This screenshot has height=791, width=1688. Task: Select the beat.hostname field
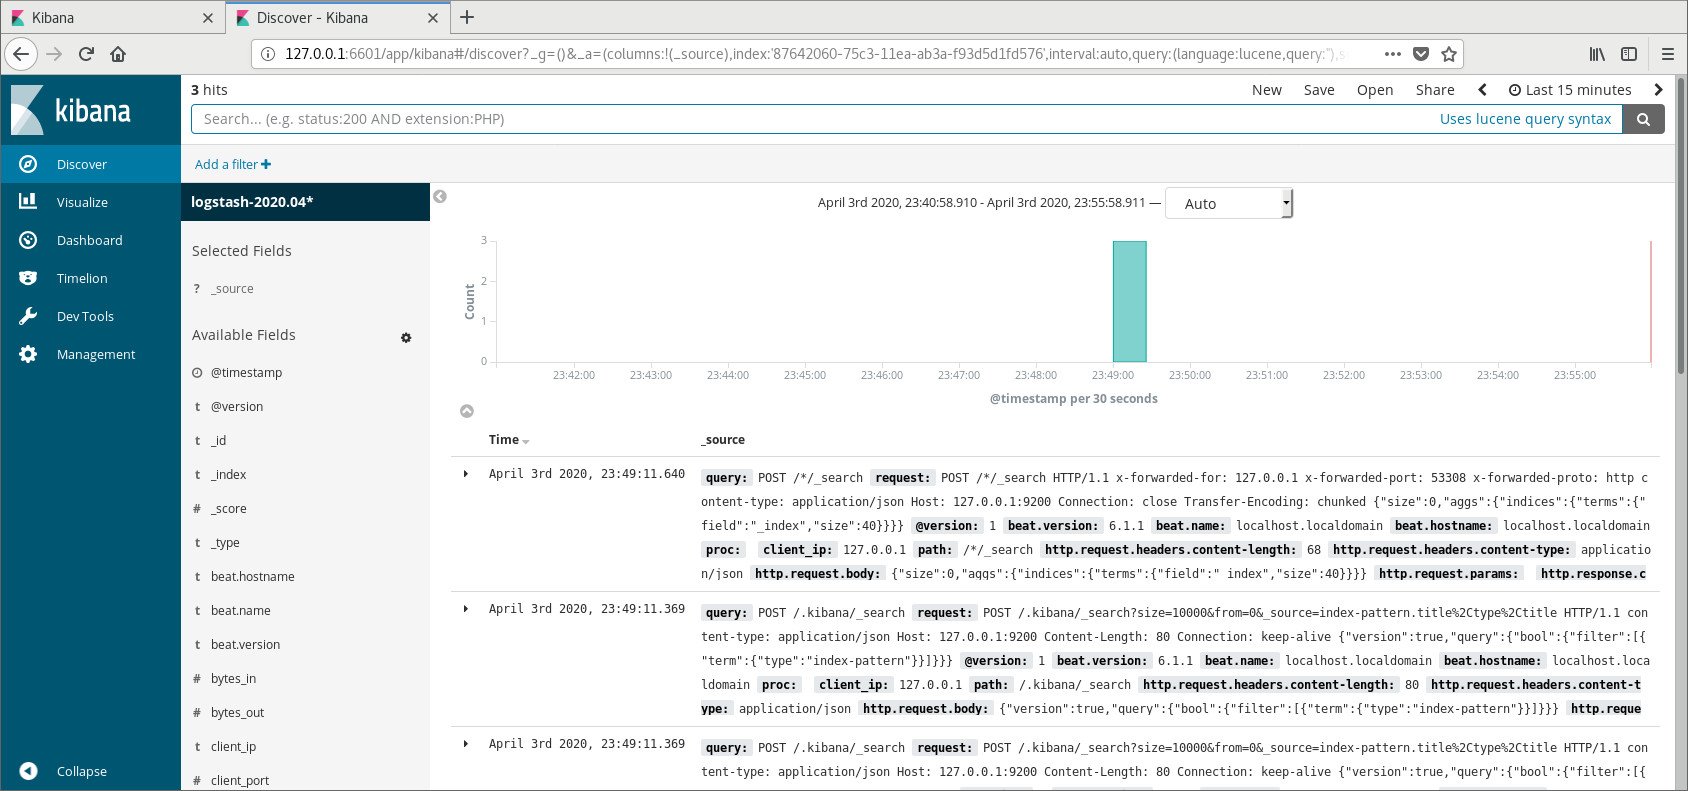coord(252,577)
